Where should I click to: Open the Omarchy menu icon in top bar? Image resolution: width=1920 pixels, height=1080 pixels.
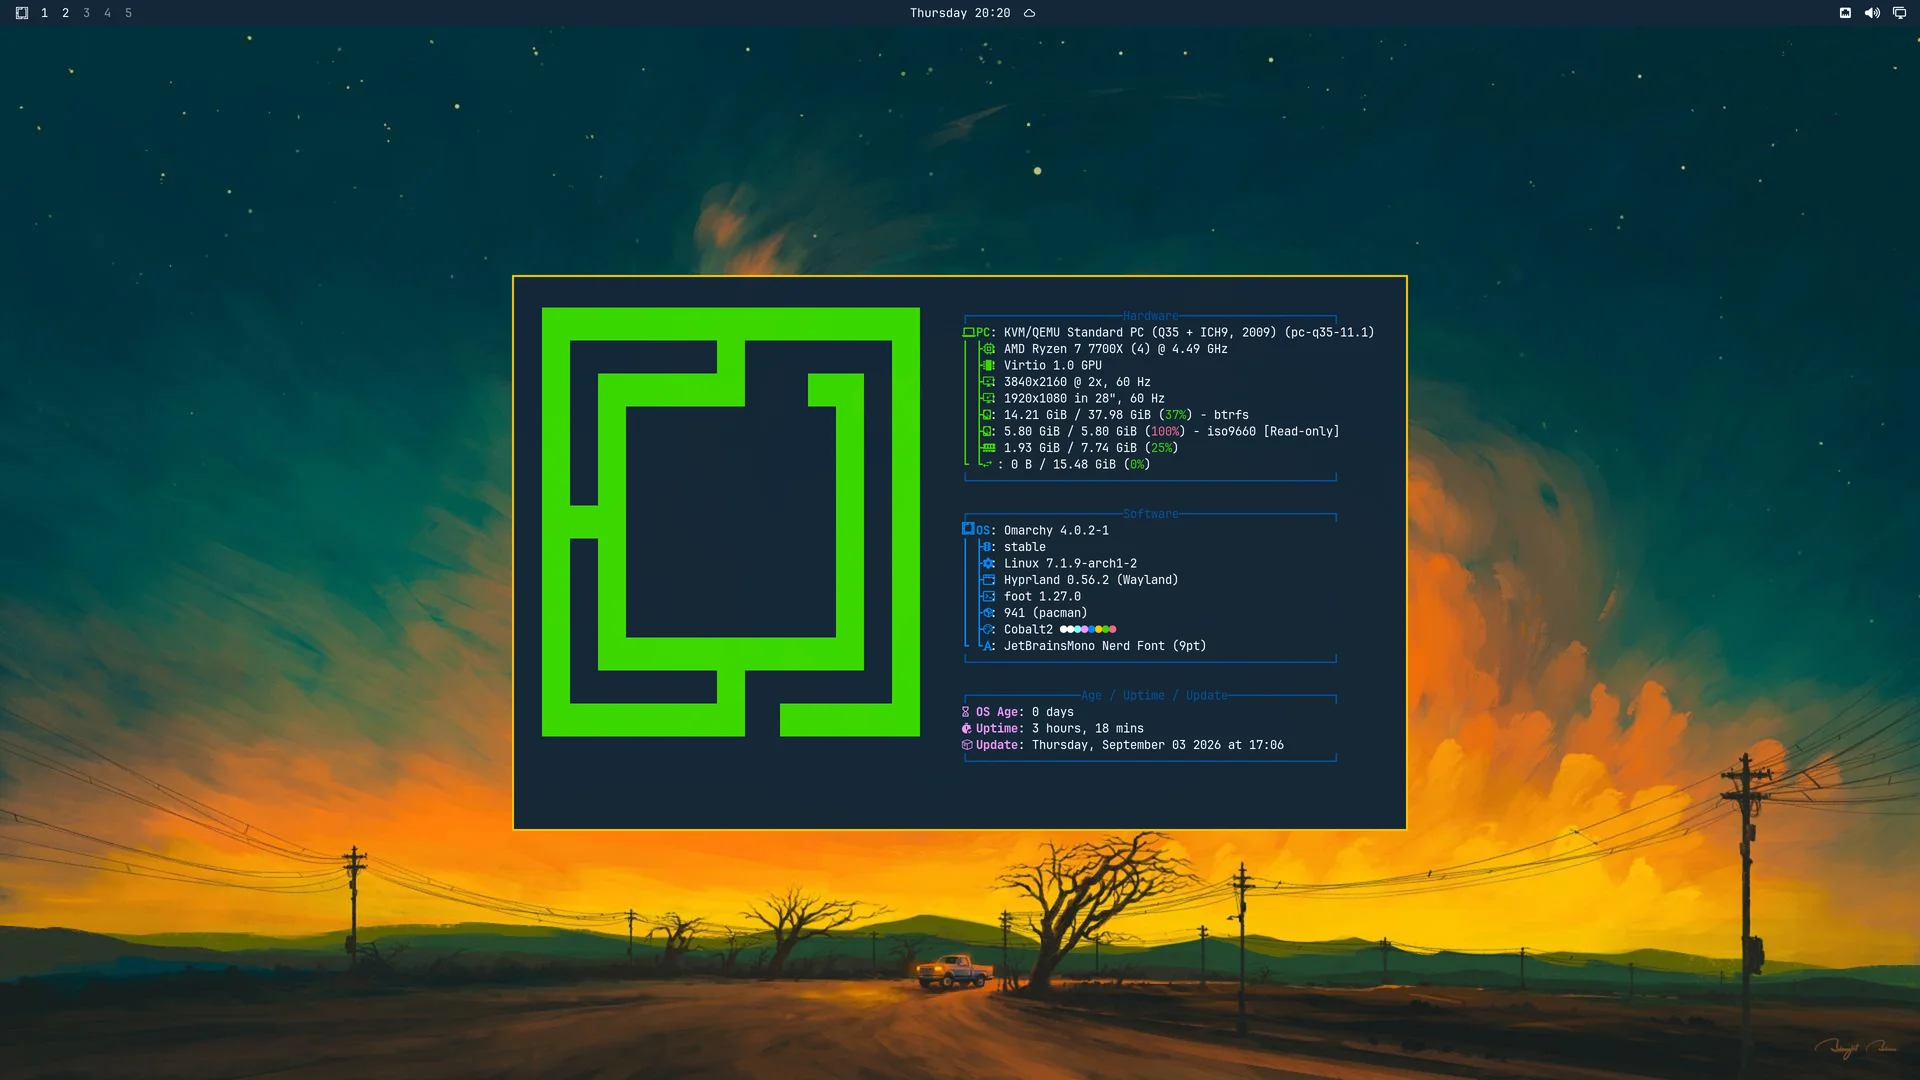coord(22,13)
